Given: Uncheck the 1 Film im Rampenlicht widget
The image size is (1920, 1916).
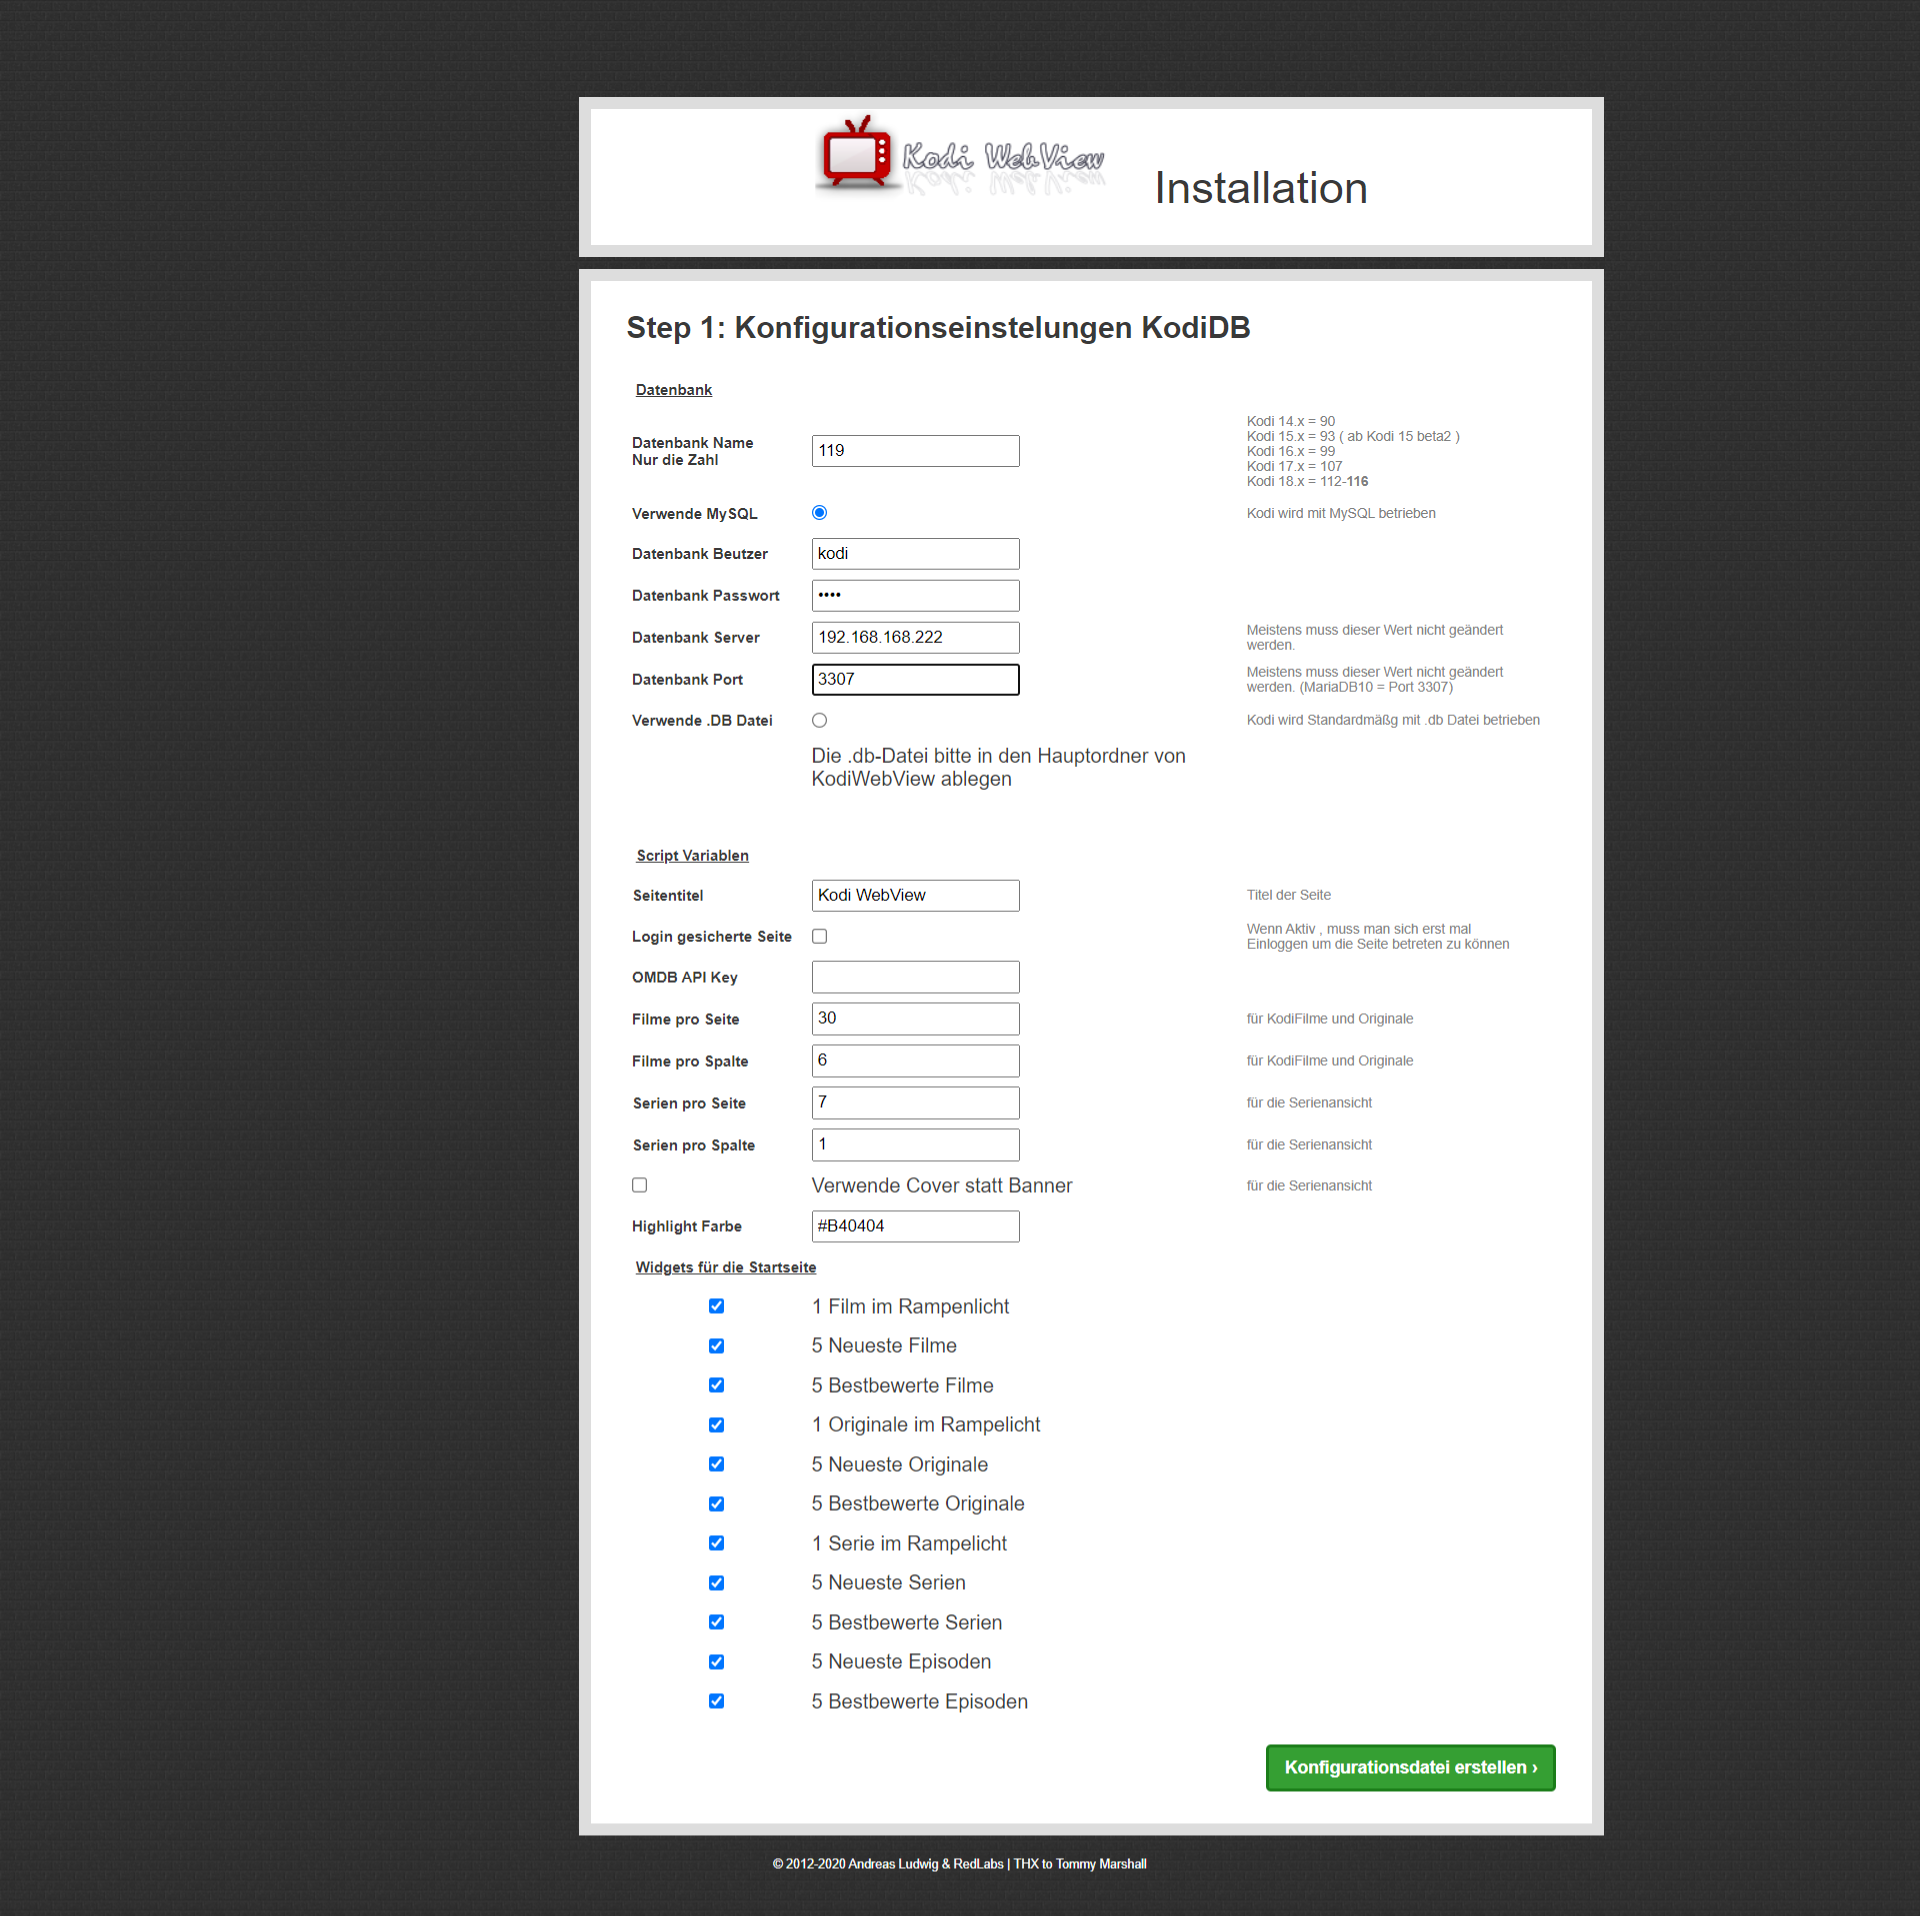Looking at the screenshot, I should click(716, 1306).
